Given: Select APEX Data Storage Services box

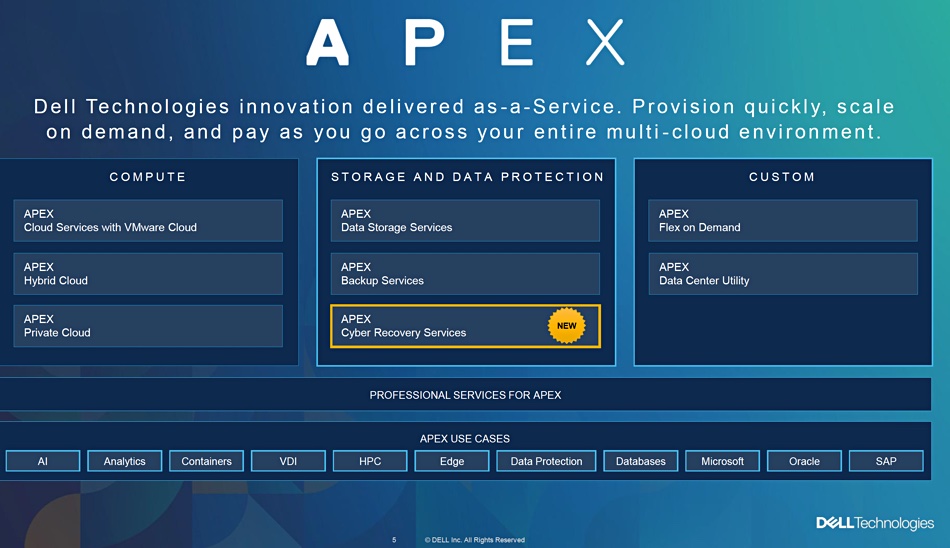Looking at the screenshot, I should point(465,221).
